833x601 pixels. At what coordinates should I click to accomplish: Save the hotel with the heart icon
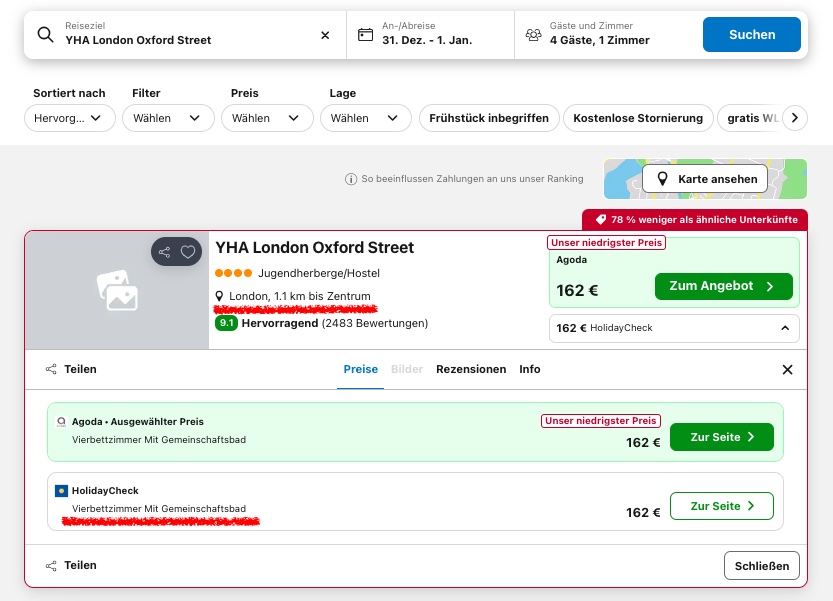point(188,252)
